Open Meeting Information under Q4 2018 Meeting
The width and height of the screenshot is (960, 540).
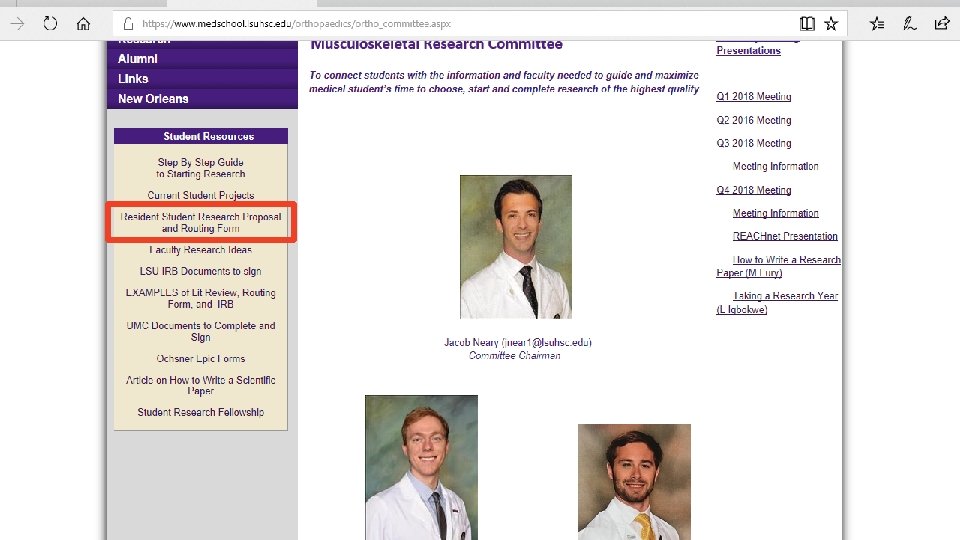pos(776,213)
